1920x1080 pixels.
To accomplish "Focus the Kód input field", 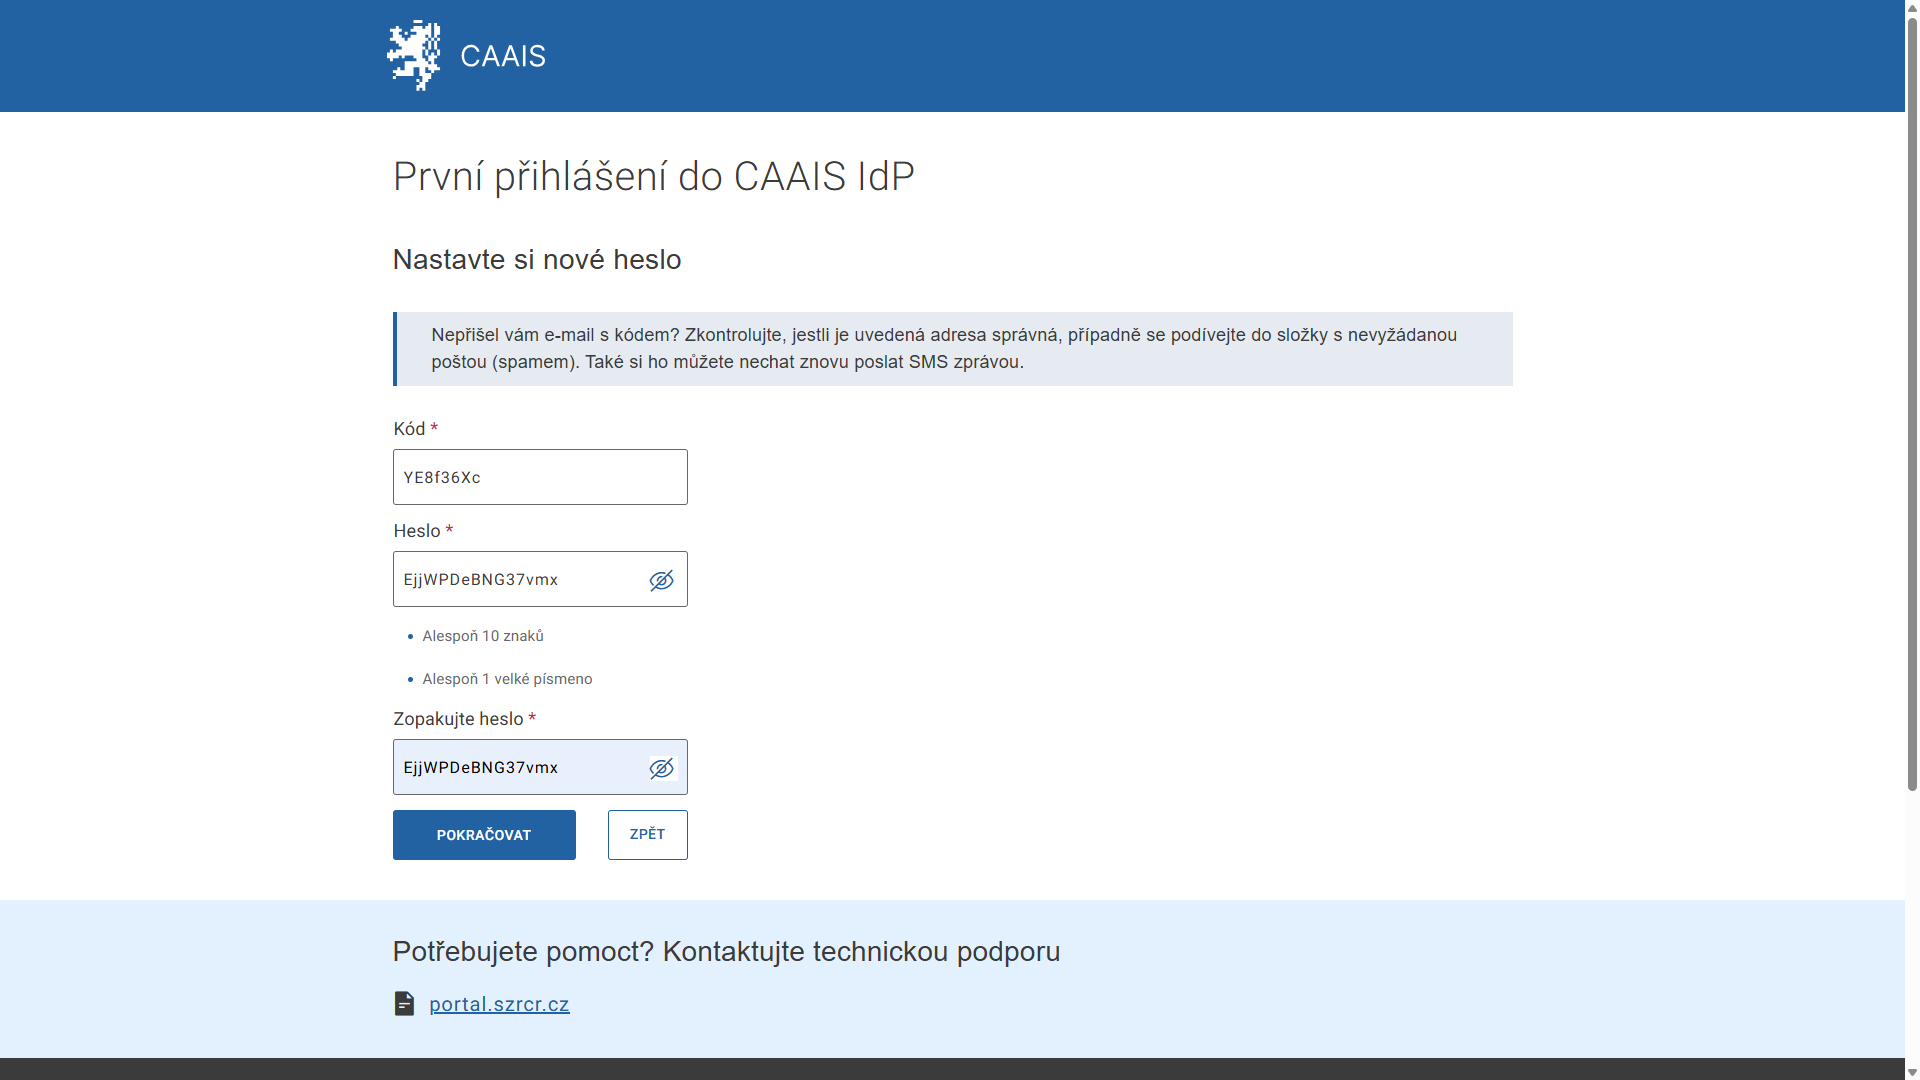I will [539, 477].
